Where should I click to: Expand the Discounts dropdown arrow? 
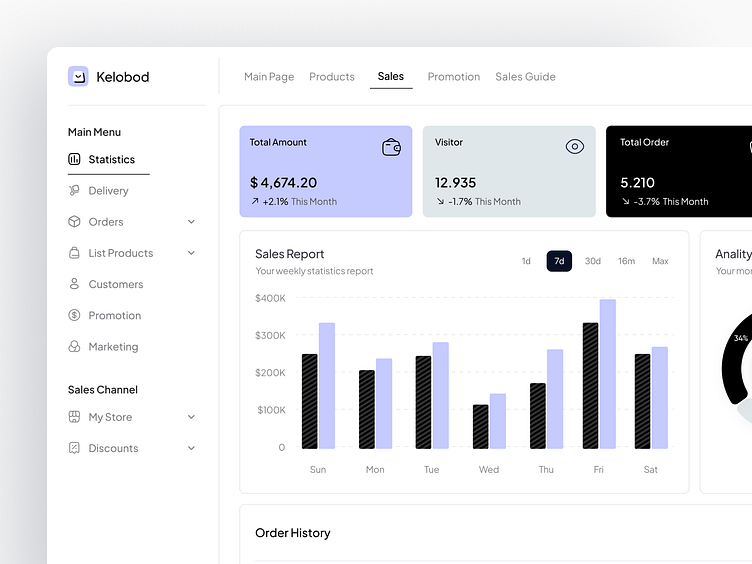pyautogui.click(x=191, y=448)
